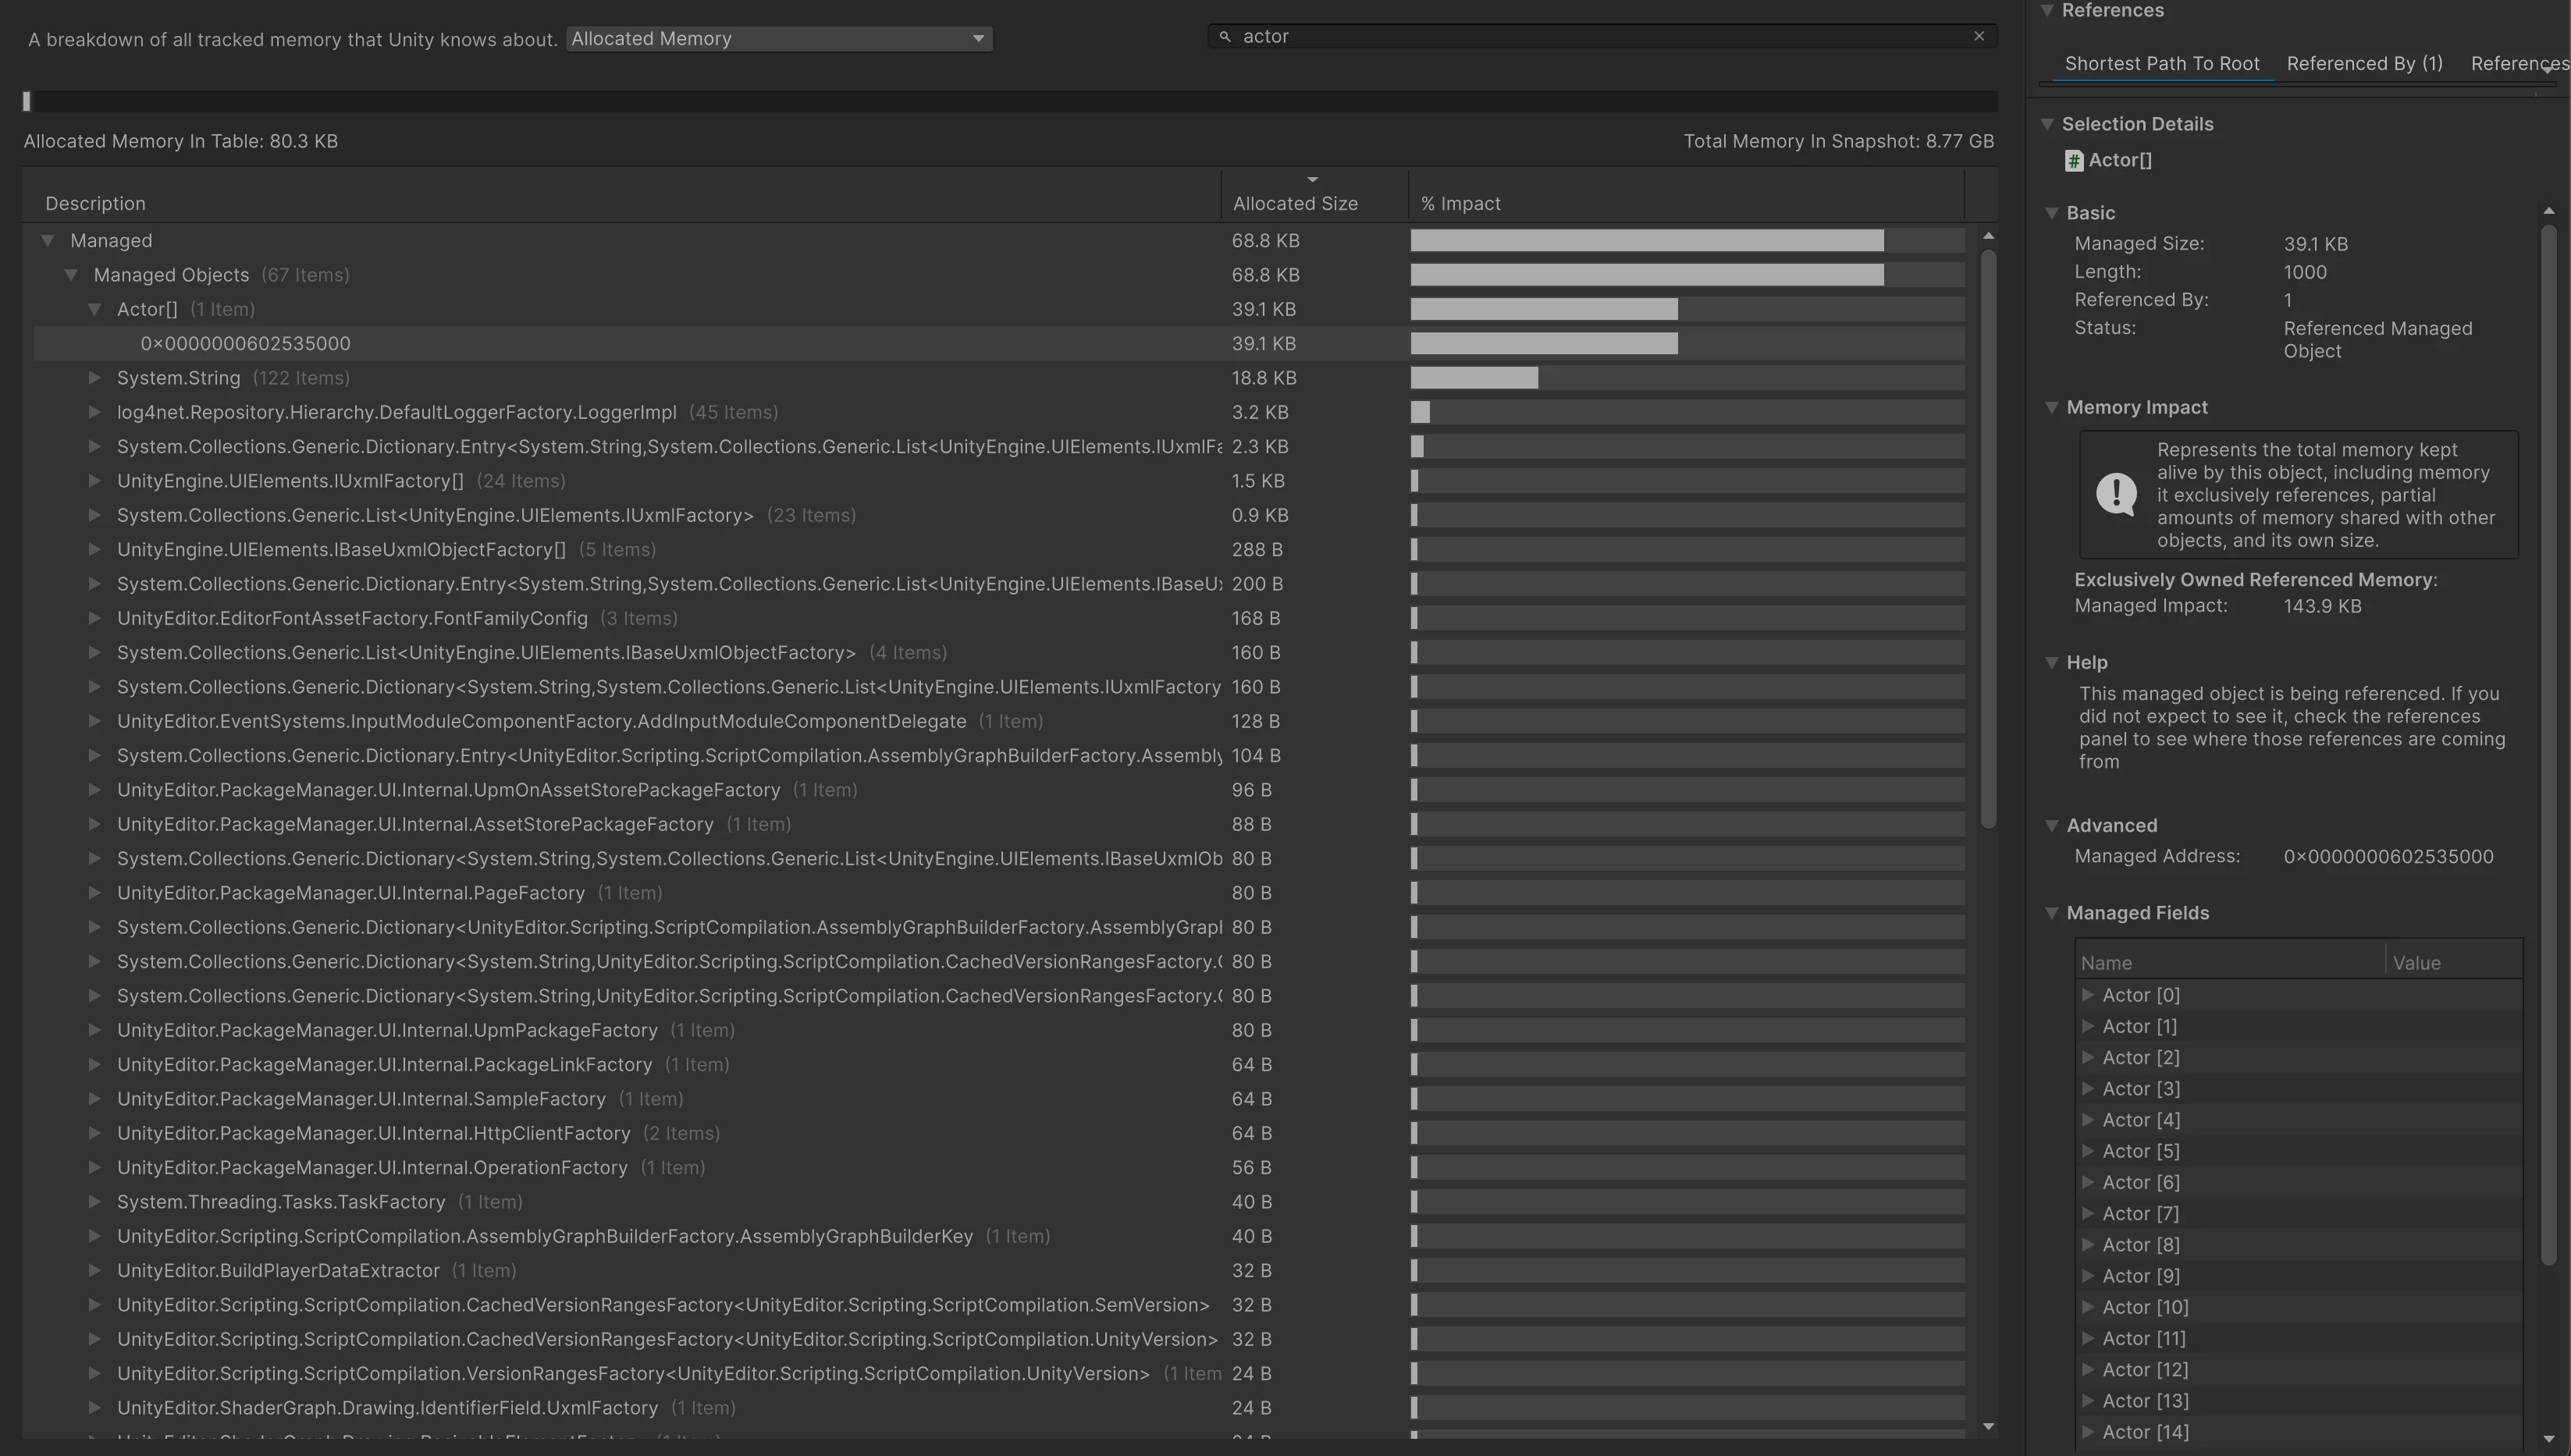Image resolution: width=2571 pixels, height=1456 pixels.
Task: Select List<IUxmlFactory> 23 Items row
Action: click(x=1000, y=515)
